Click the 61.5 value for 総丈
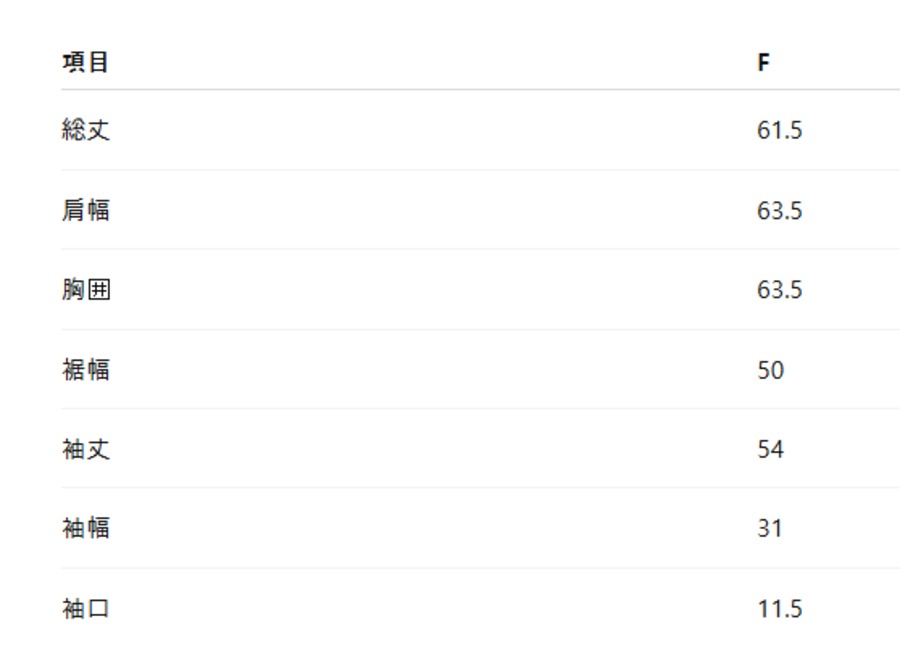This screenshot has height=656, width=900. click(780, 131)
